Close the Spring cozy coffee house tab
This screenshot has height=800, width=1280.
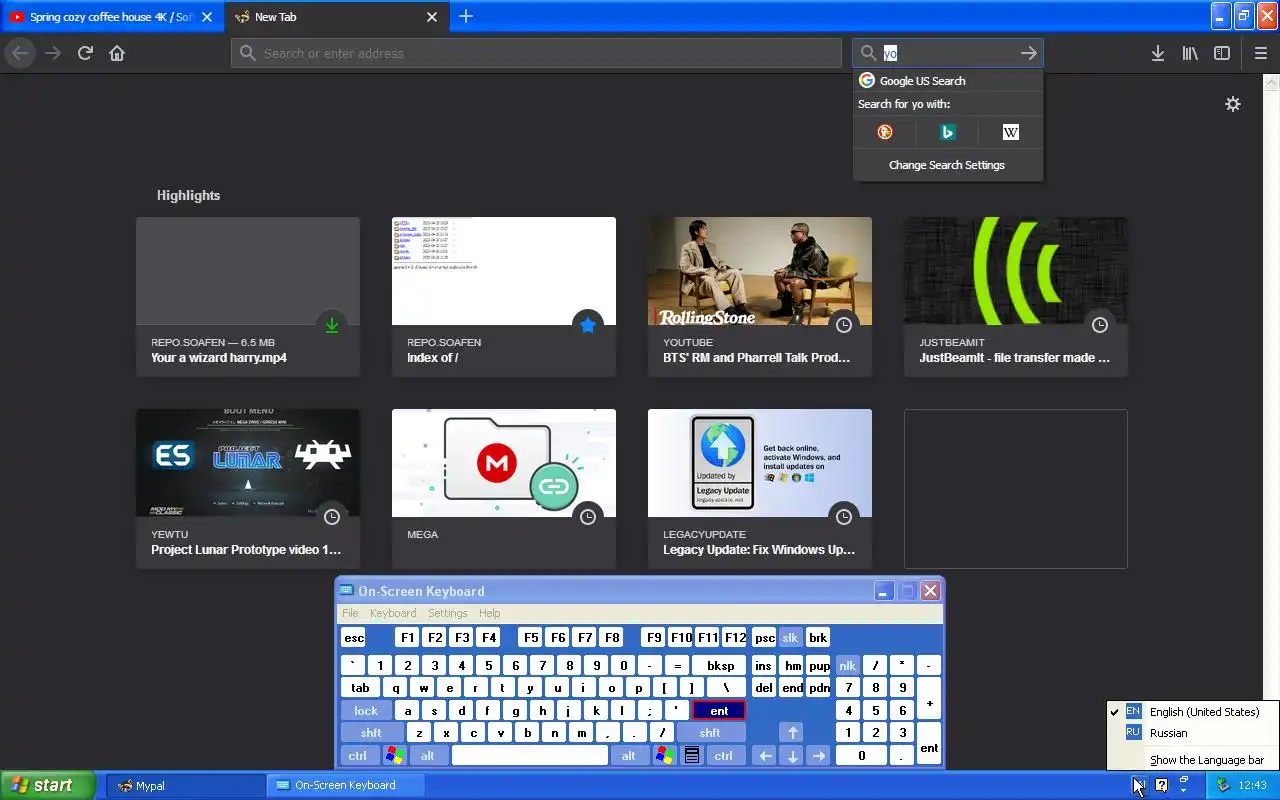[x=207, y=17]
